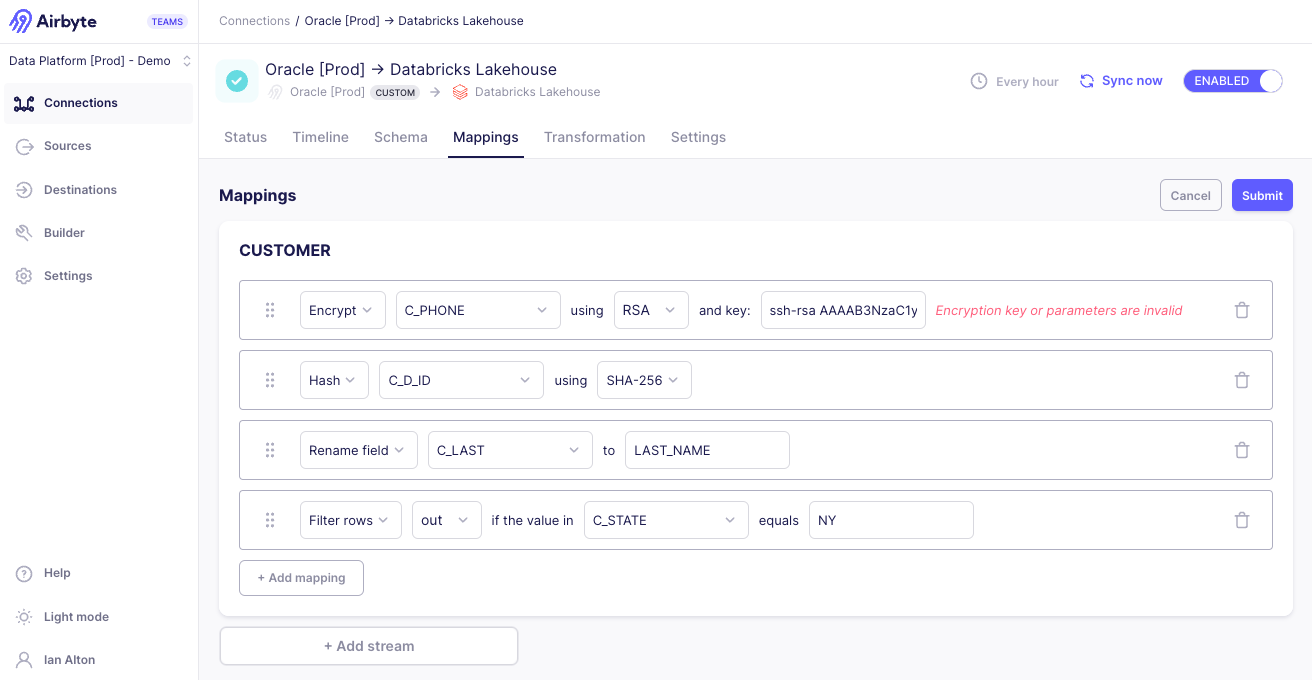Go to Connections via breadcrumb link
Screen dimensions: 1312x680
(254, 21)
